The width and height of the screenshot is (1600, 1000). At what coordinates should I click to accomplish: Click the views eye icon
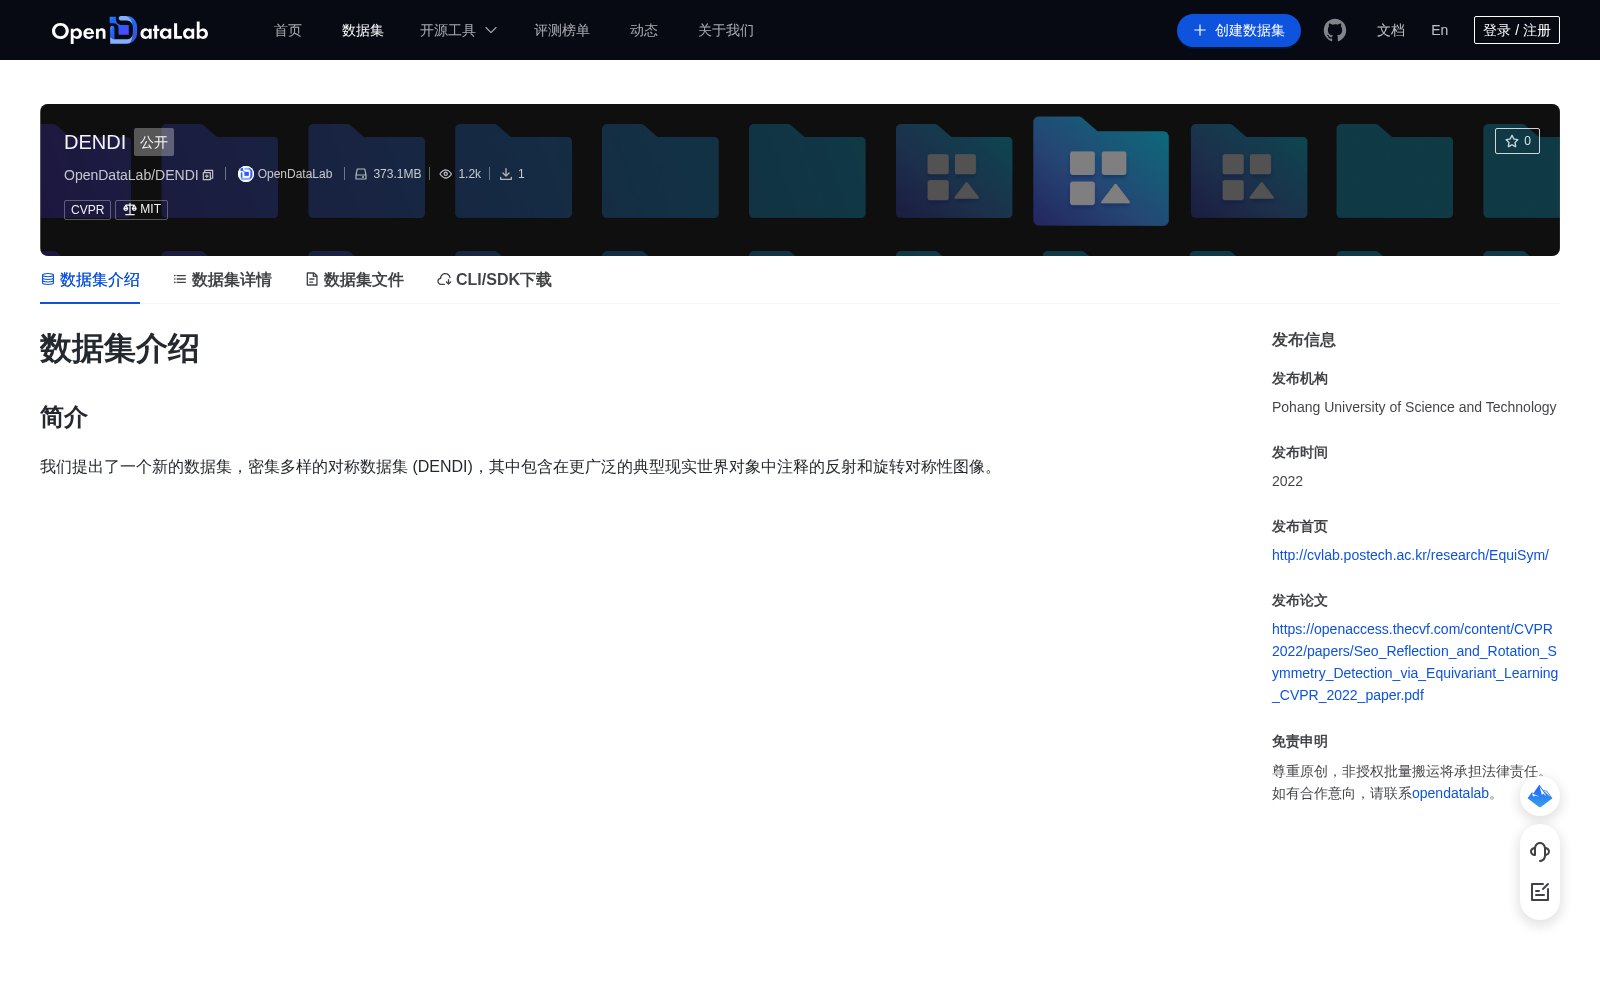(x=446, y=174)
